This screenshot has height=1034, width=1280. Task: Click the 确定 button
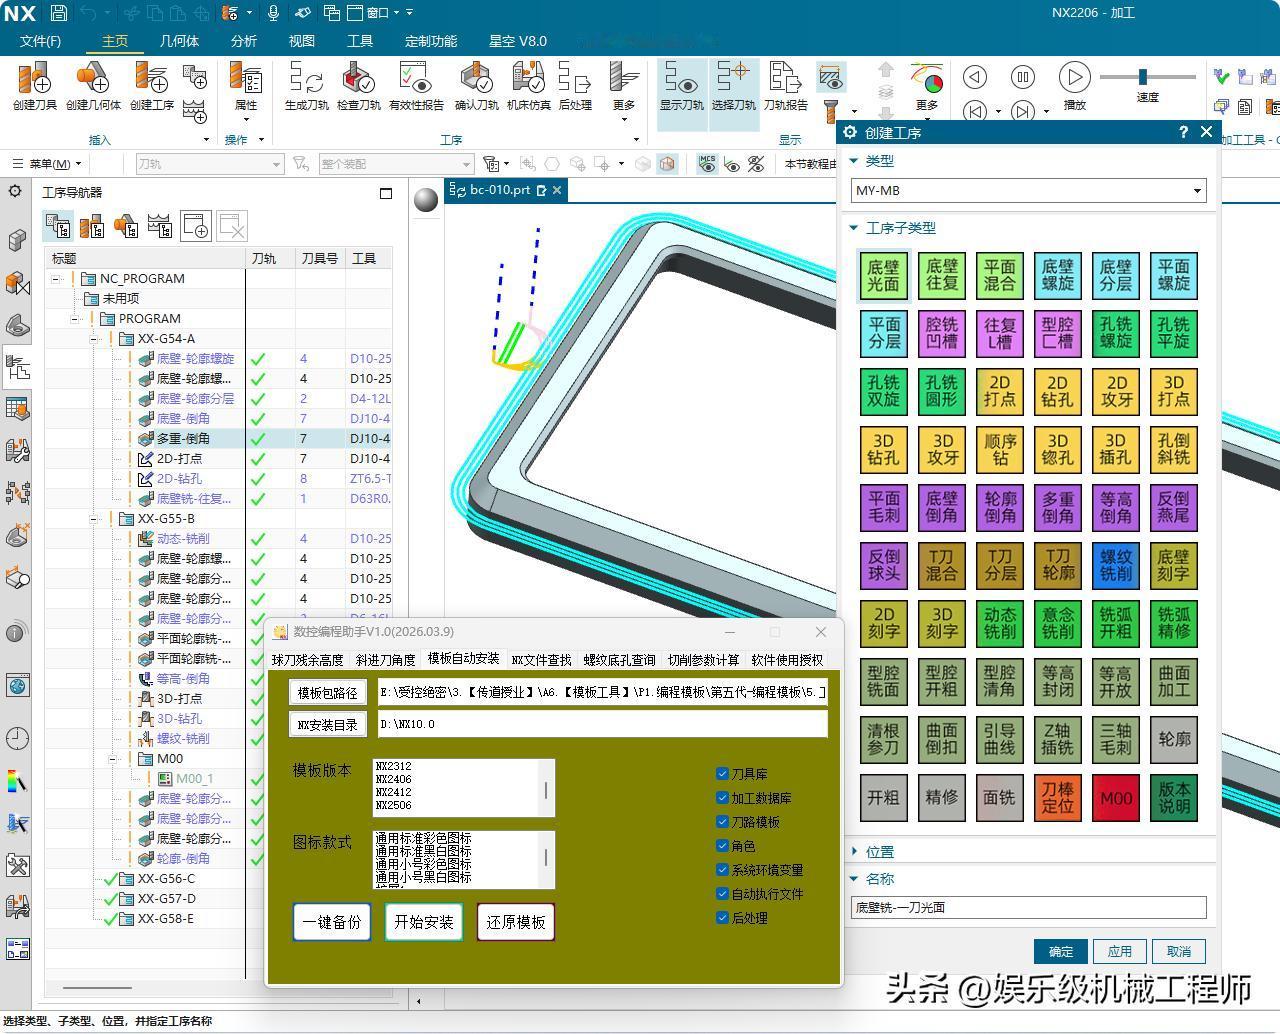tap(1060, 951)
